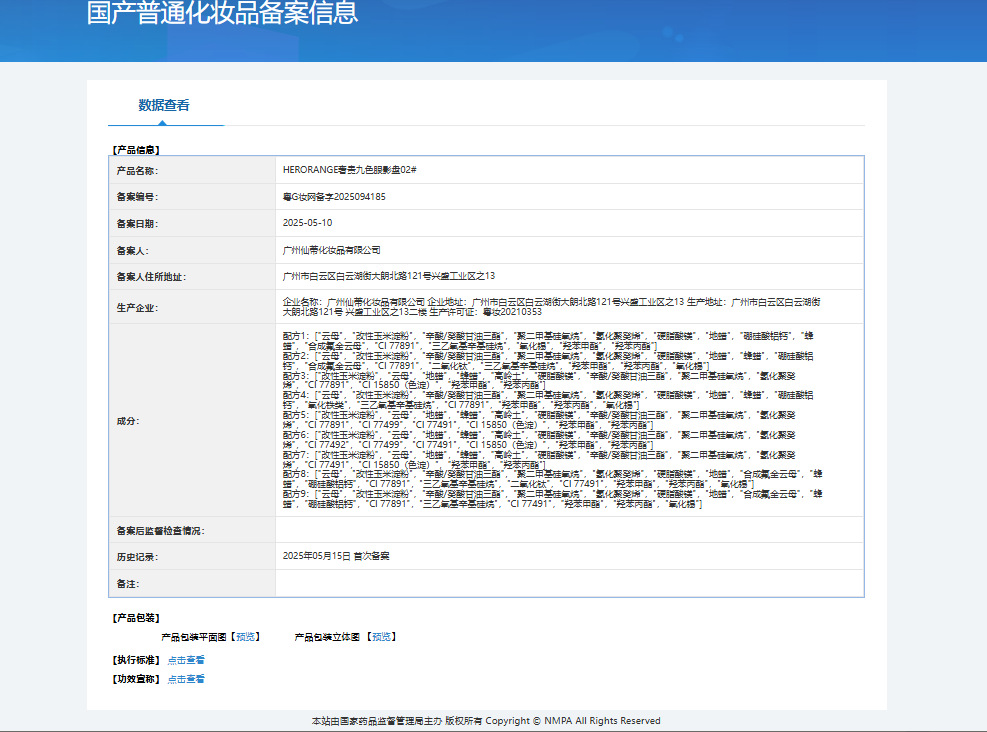Click the NMPA copyright footer text
The width and height of the screenshot is (987, 732).
pos(486,721)
